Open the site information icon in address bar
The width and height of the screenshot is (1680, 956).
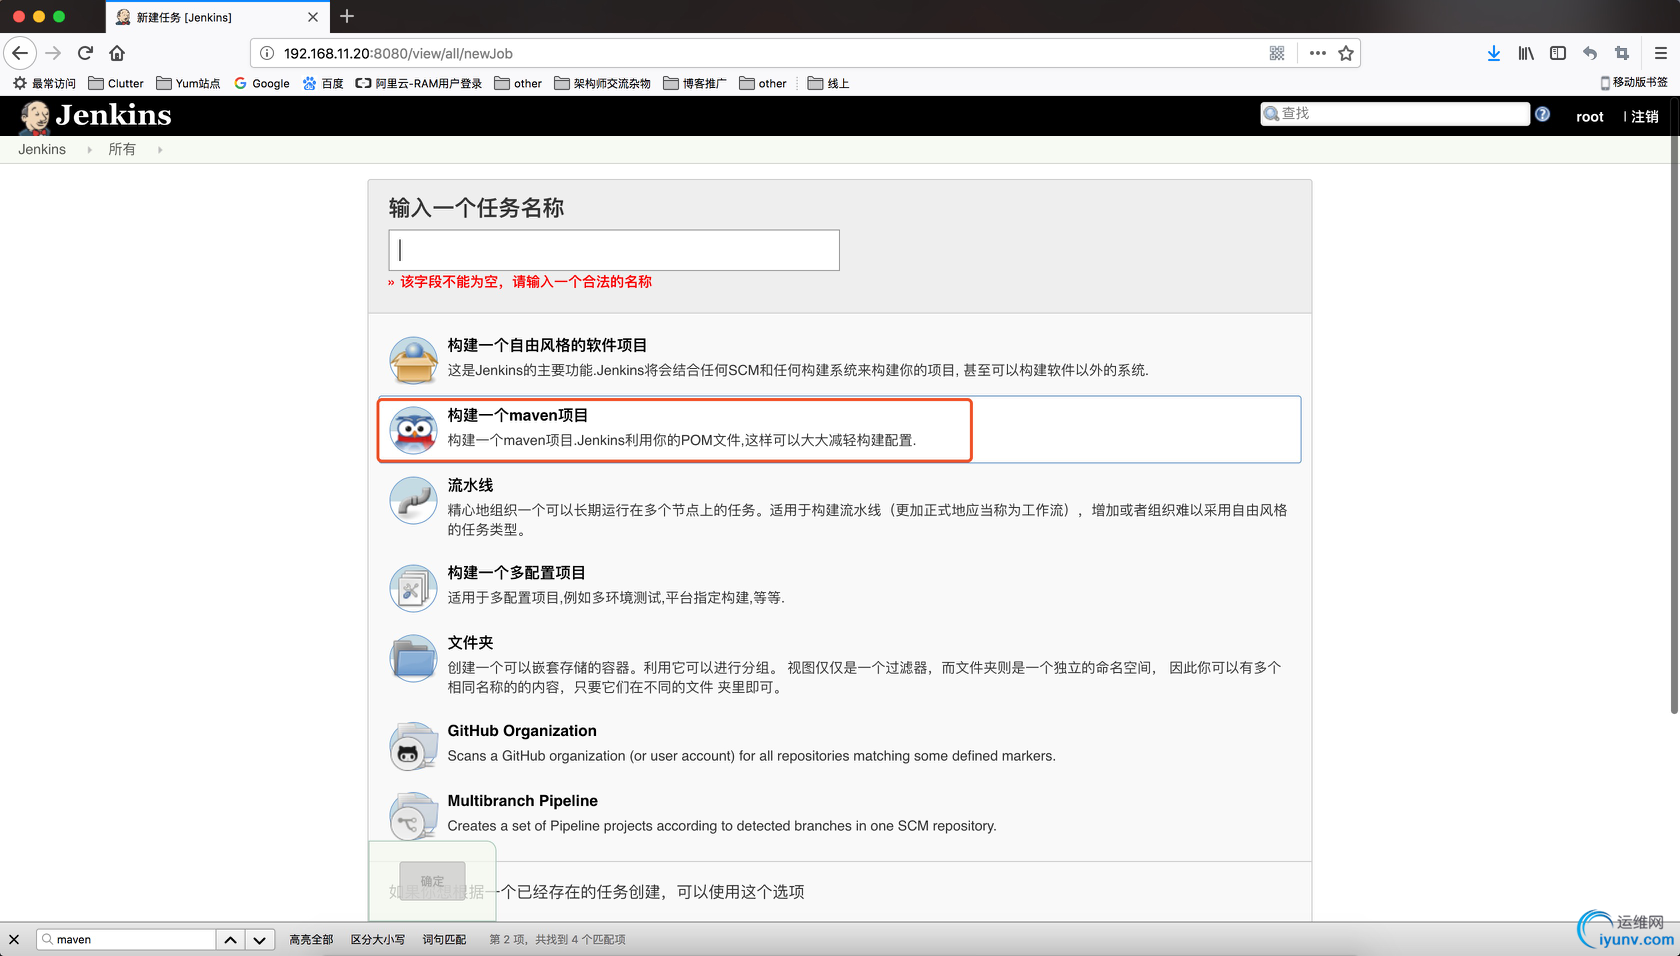point(267,53)
